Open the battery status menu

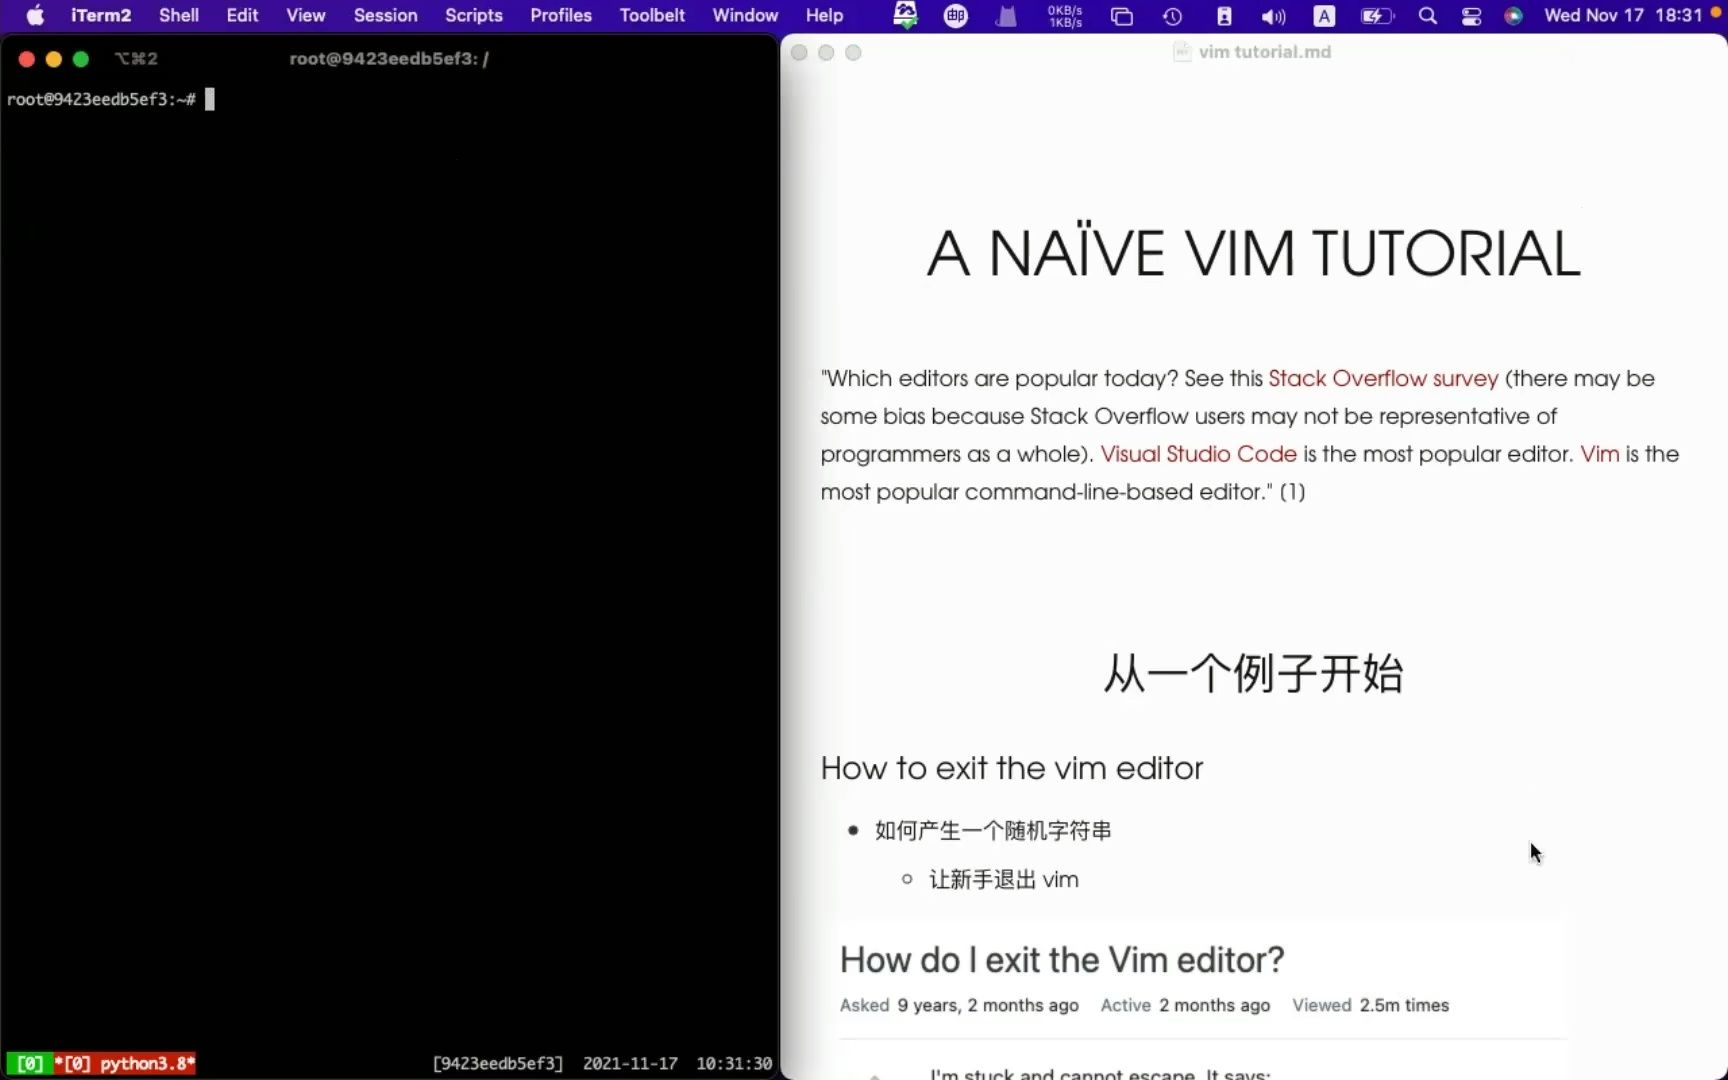click(1377, 16)
